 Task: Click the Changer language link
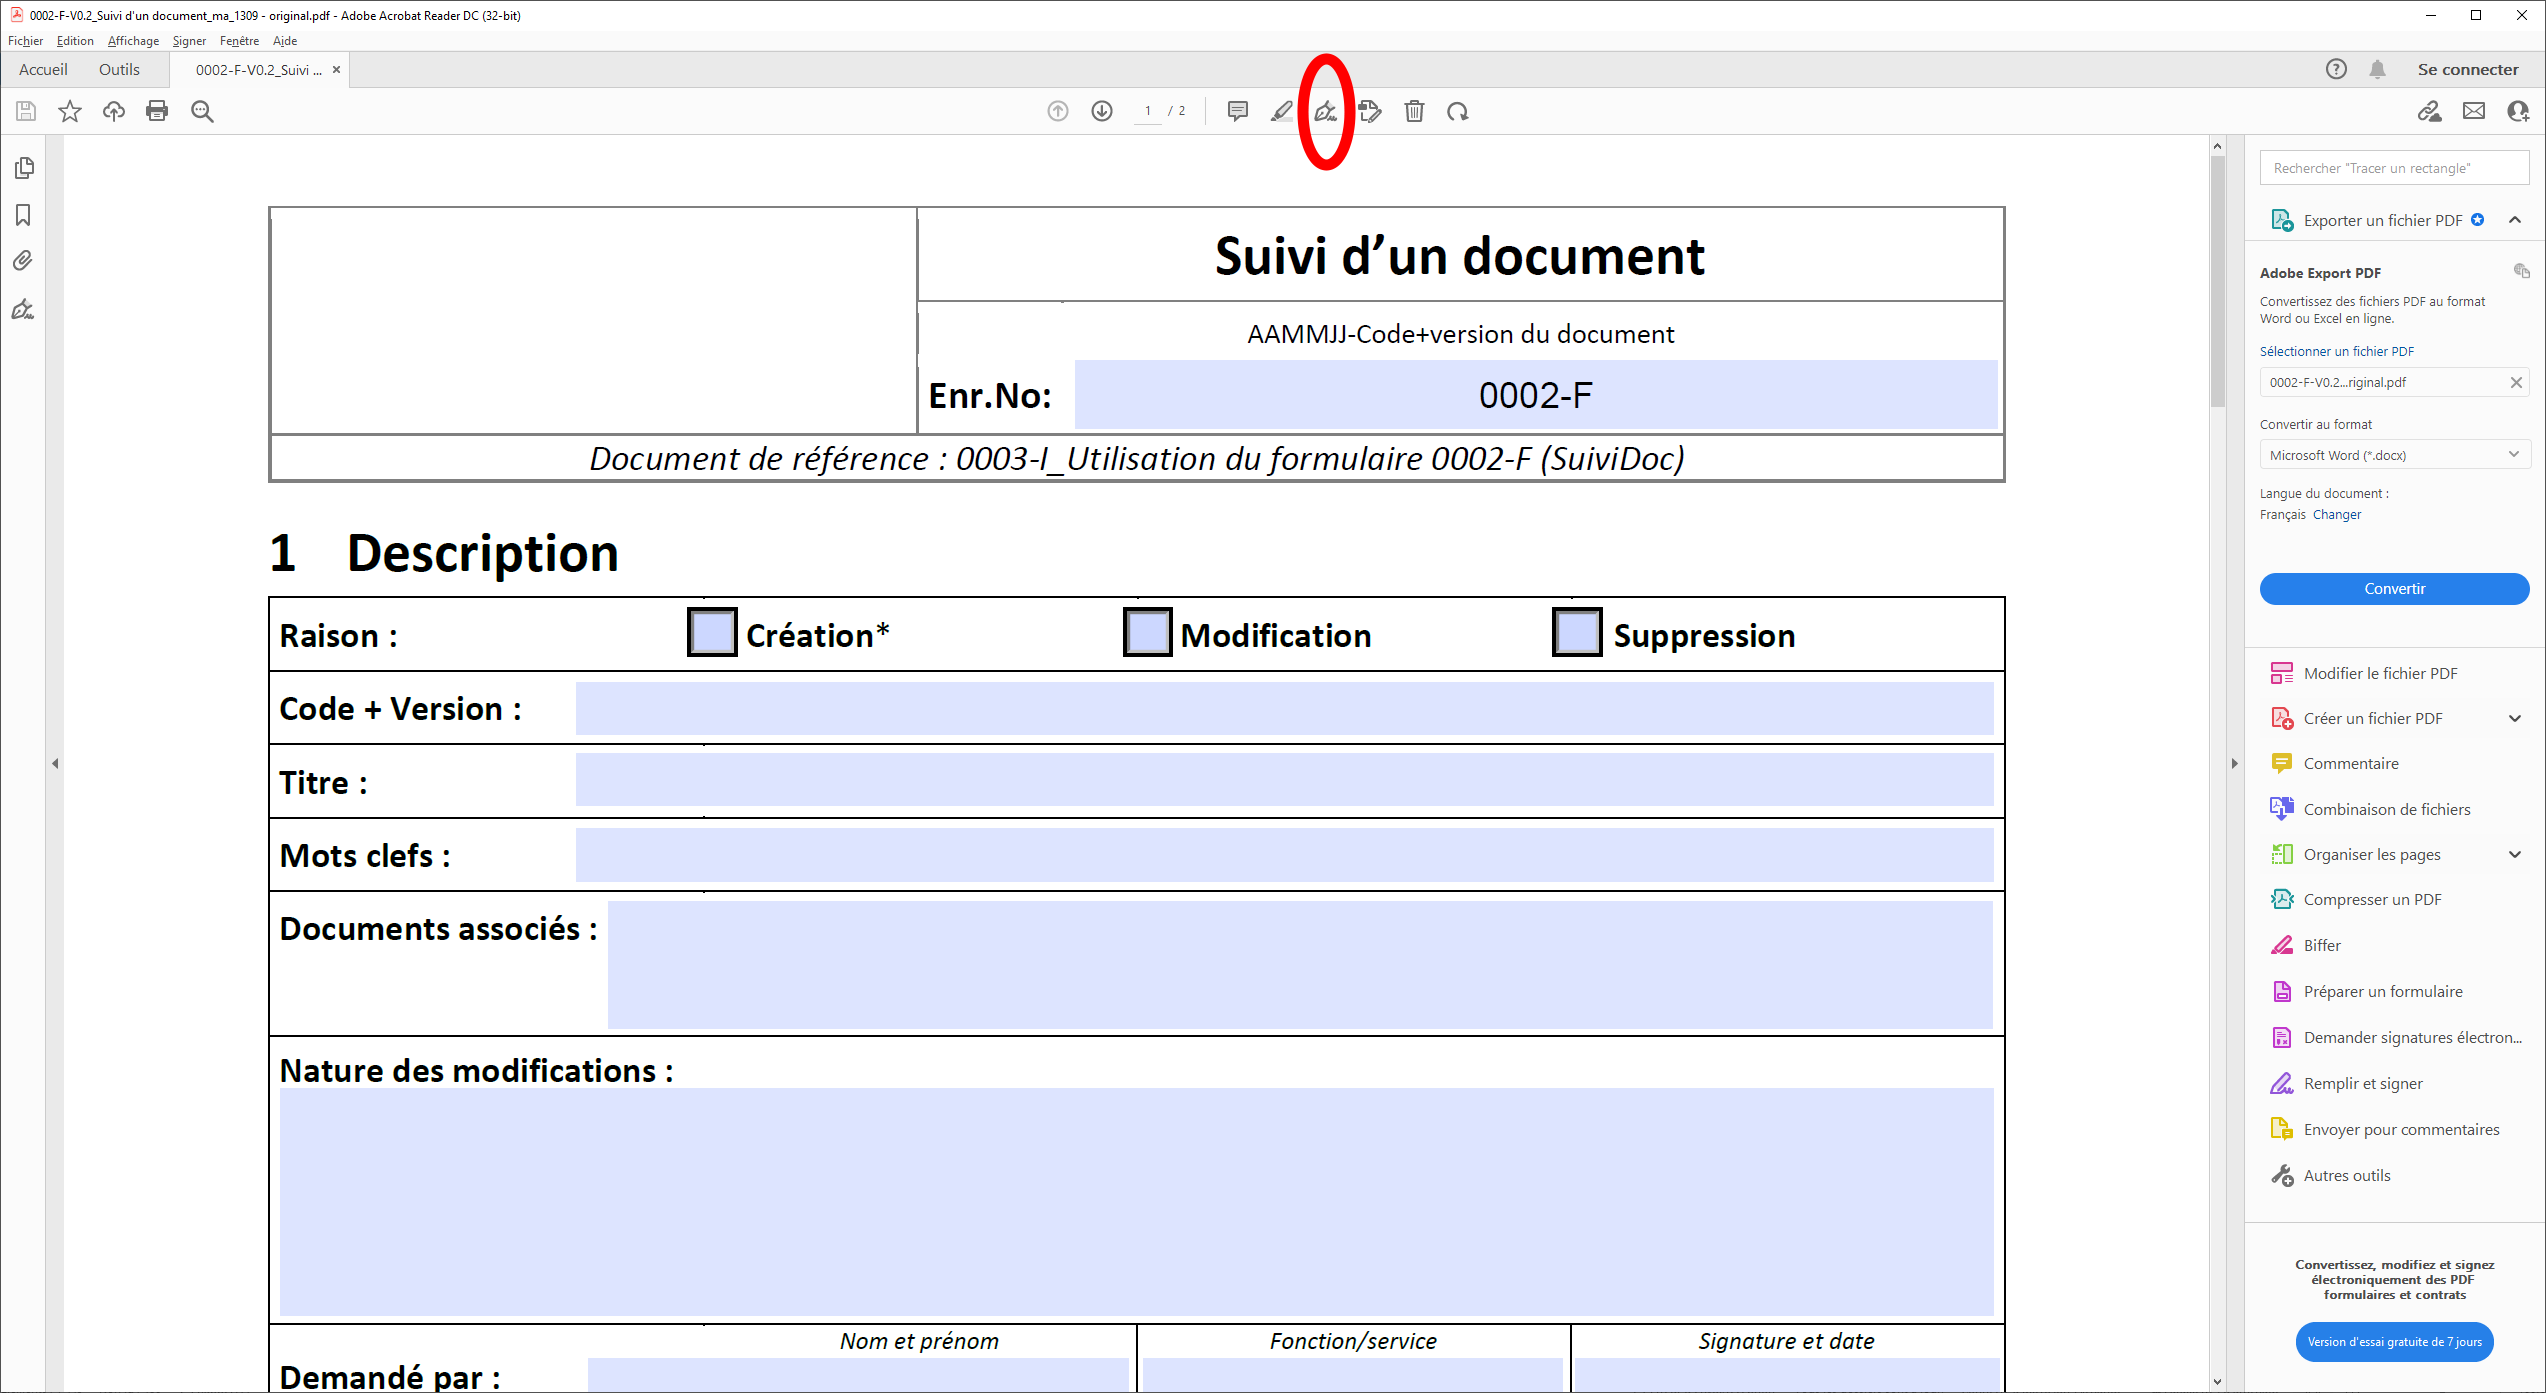2337,514
